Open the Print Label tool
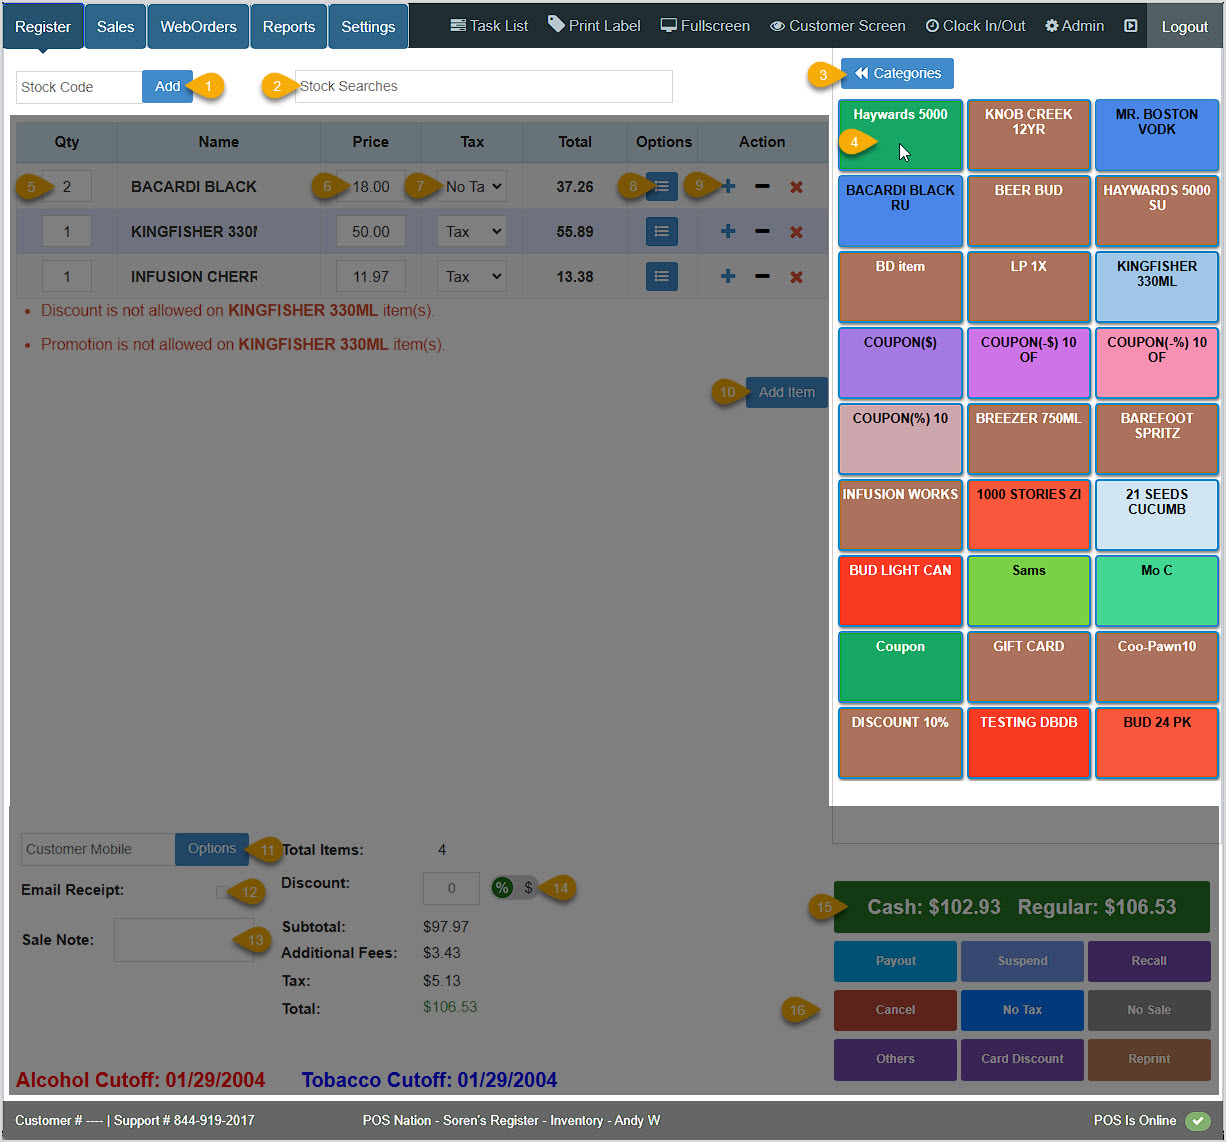The width and height of the screenshot is (1226, 1142). (x=594, y=26)
